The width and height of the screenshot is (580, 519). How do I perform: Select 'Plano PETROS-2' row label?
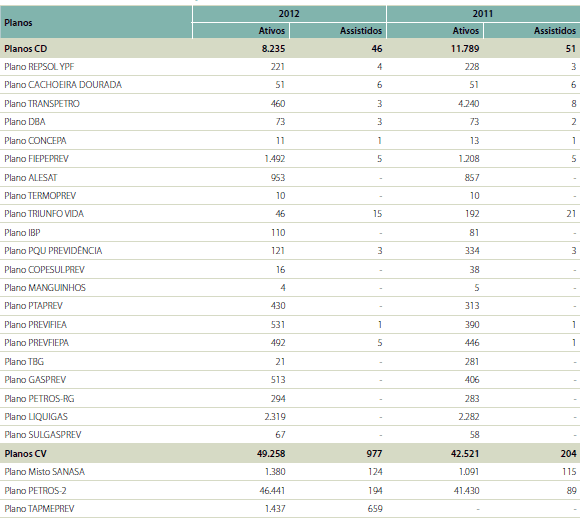[x=35, y=491]
